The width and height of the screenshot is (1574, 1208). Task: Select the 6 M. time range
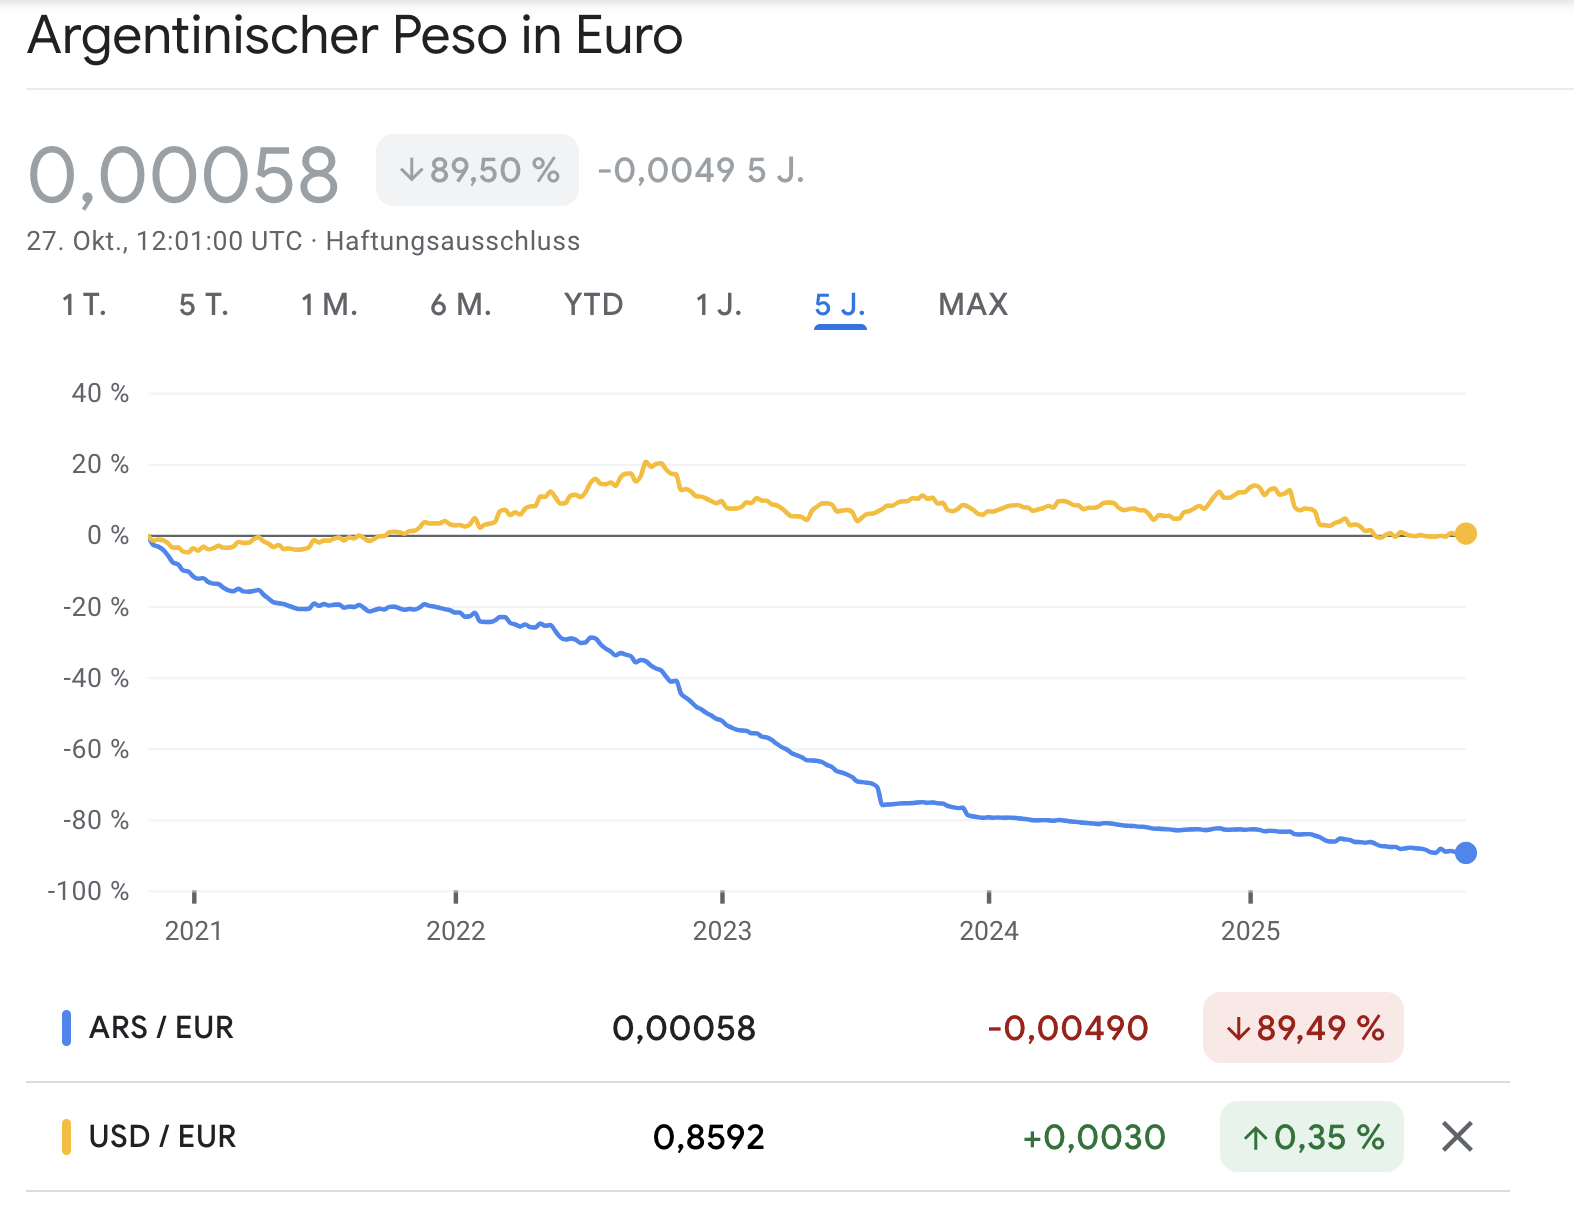[461, 304]
